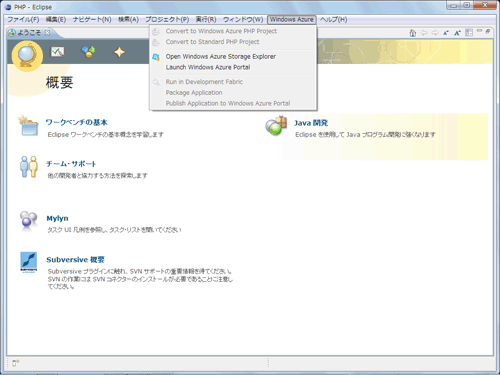This screenshot has width=500, height=375.
Task: Select Convert to Standard PHP Project
Action: tap(233, 42)
